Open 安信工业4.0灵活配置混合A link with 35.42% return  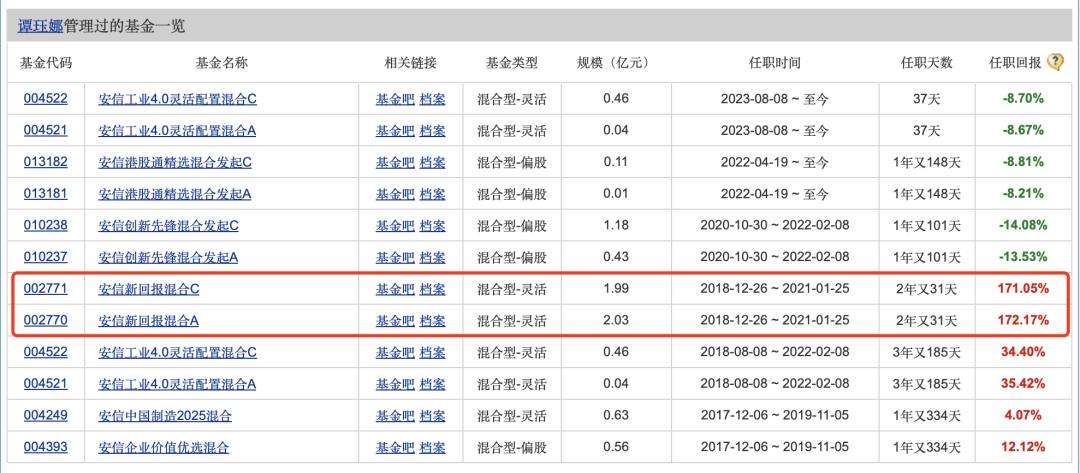click(177, 383)
